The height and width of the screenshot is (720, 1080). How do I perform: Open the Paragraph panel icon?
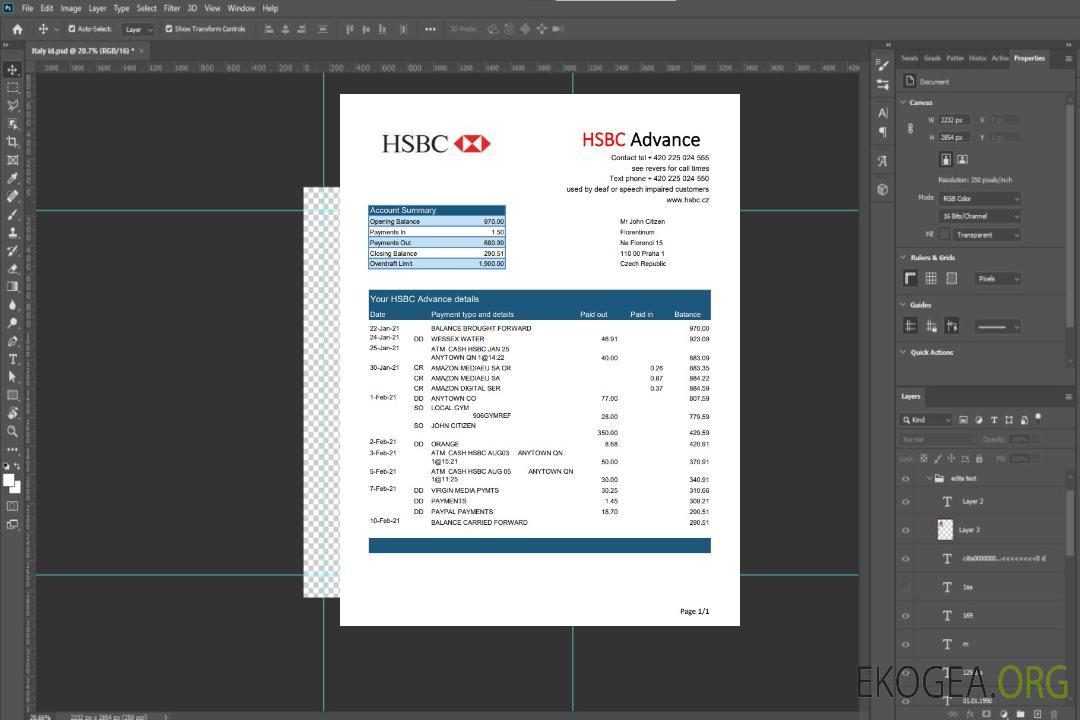(882, 132)
